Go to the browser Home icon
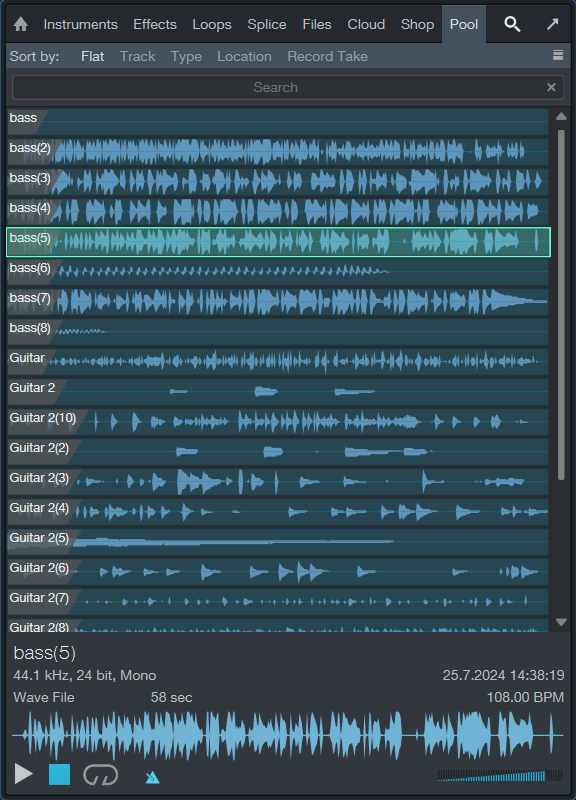 tap(21, 24)
